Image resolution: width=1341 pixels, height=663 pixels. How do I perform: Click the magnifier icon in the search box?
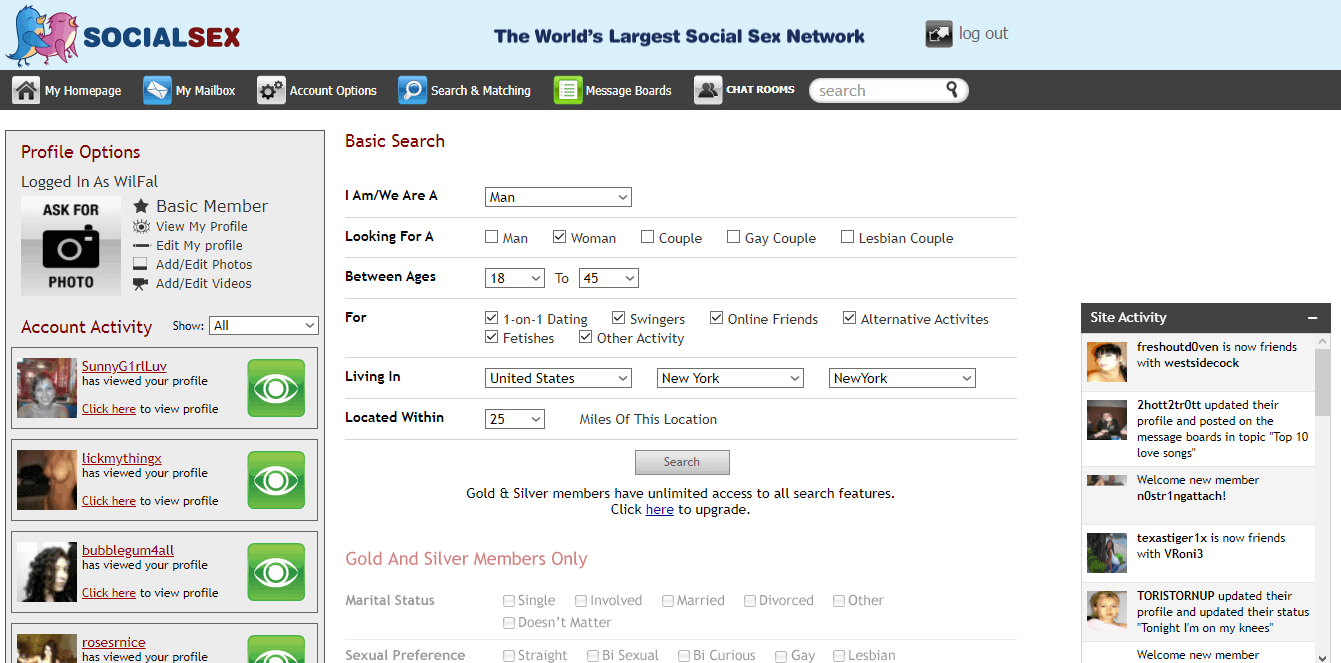coord(952,89)
